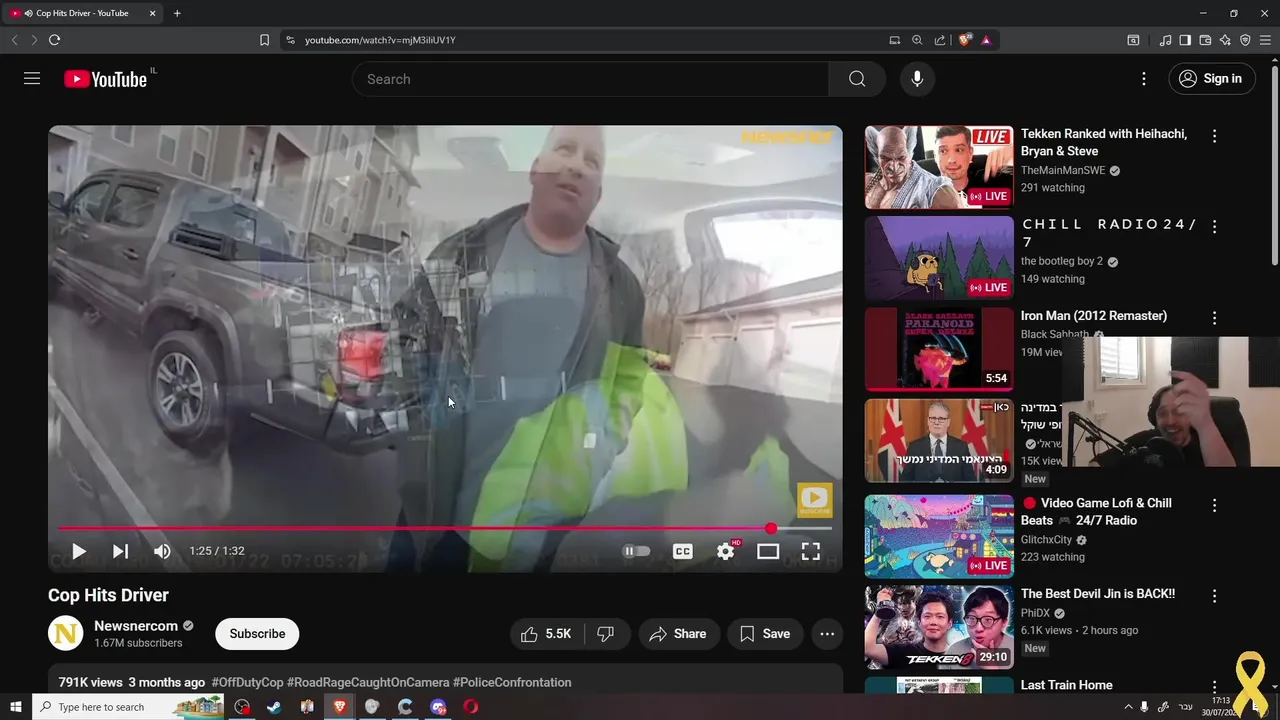Click the zoom magnifier icon in address bar
The width and height of the screenshot is (1280, 720).
(x=917, y=40)
